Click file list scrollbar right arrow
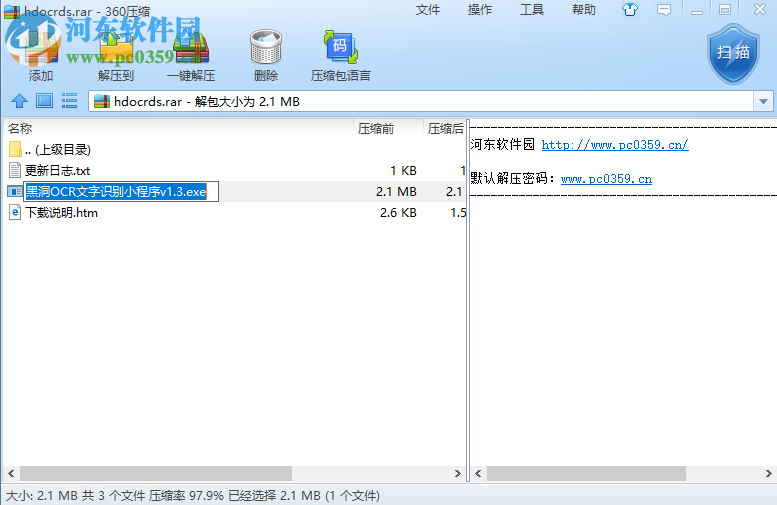777x505 pixels. coord(458,473)
